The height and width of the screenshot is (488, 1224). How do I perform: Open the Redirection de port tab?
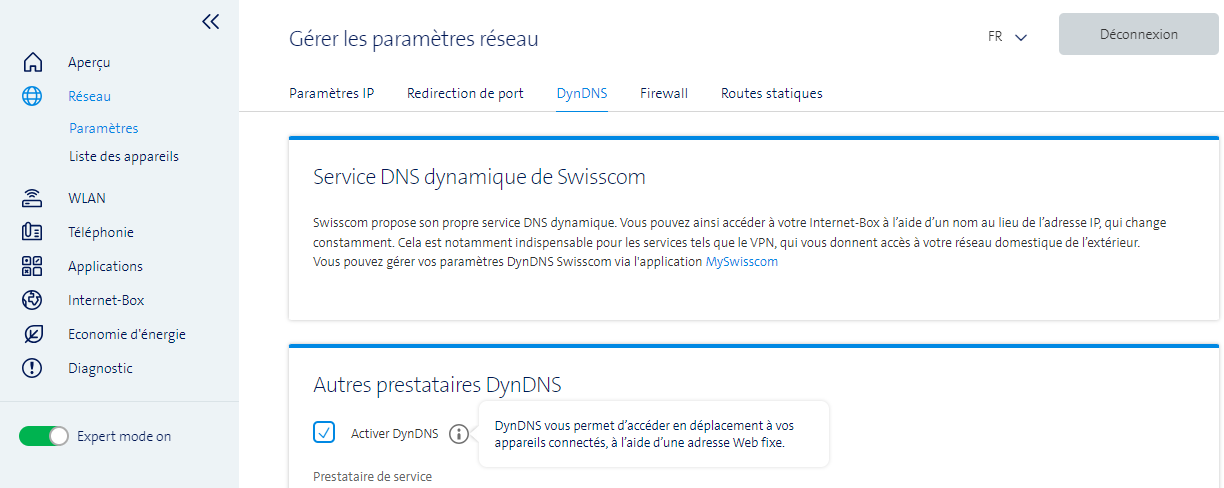click(465, 93)
